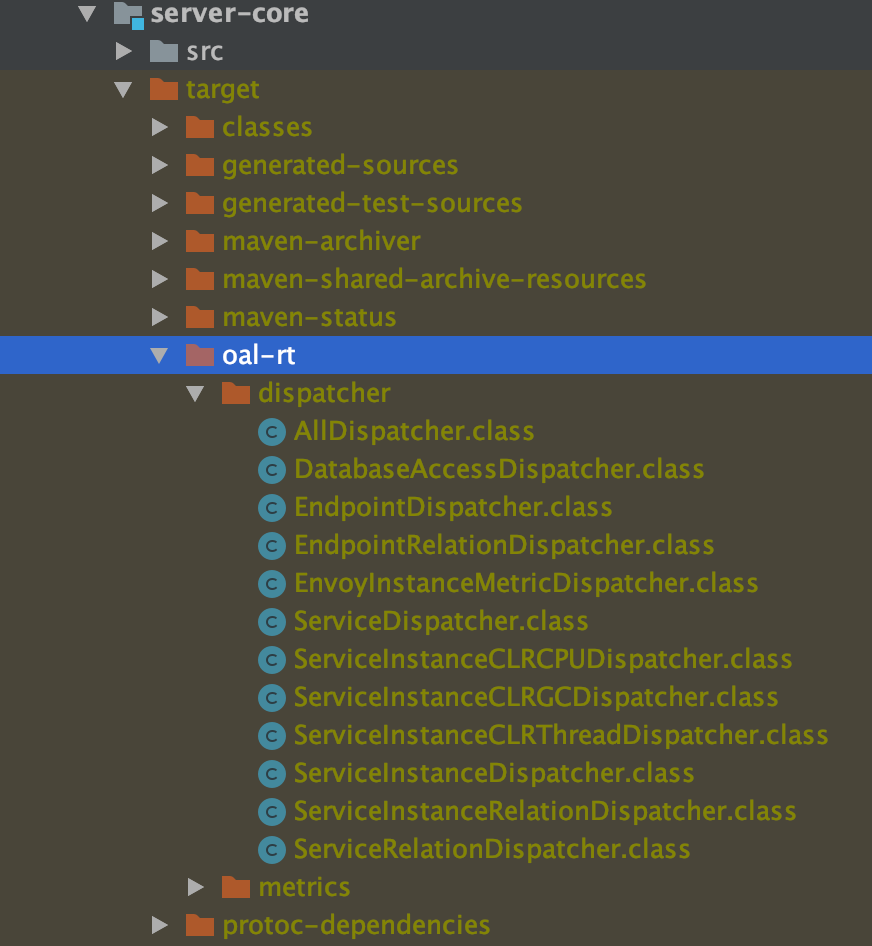Click the EndpointDispatcher.class class icon
The height and width of the screenshot is (946, 872).
[272, 508]
